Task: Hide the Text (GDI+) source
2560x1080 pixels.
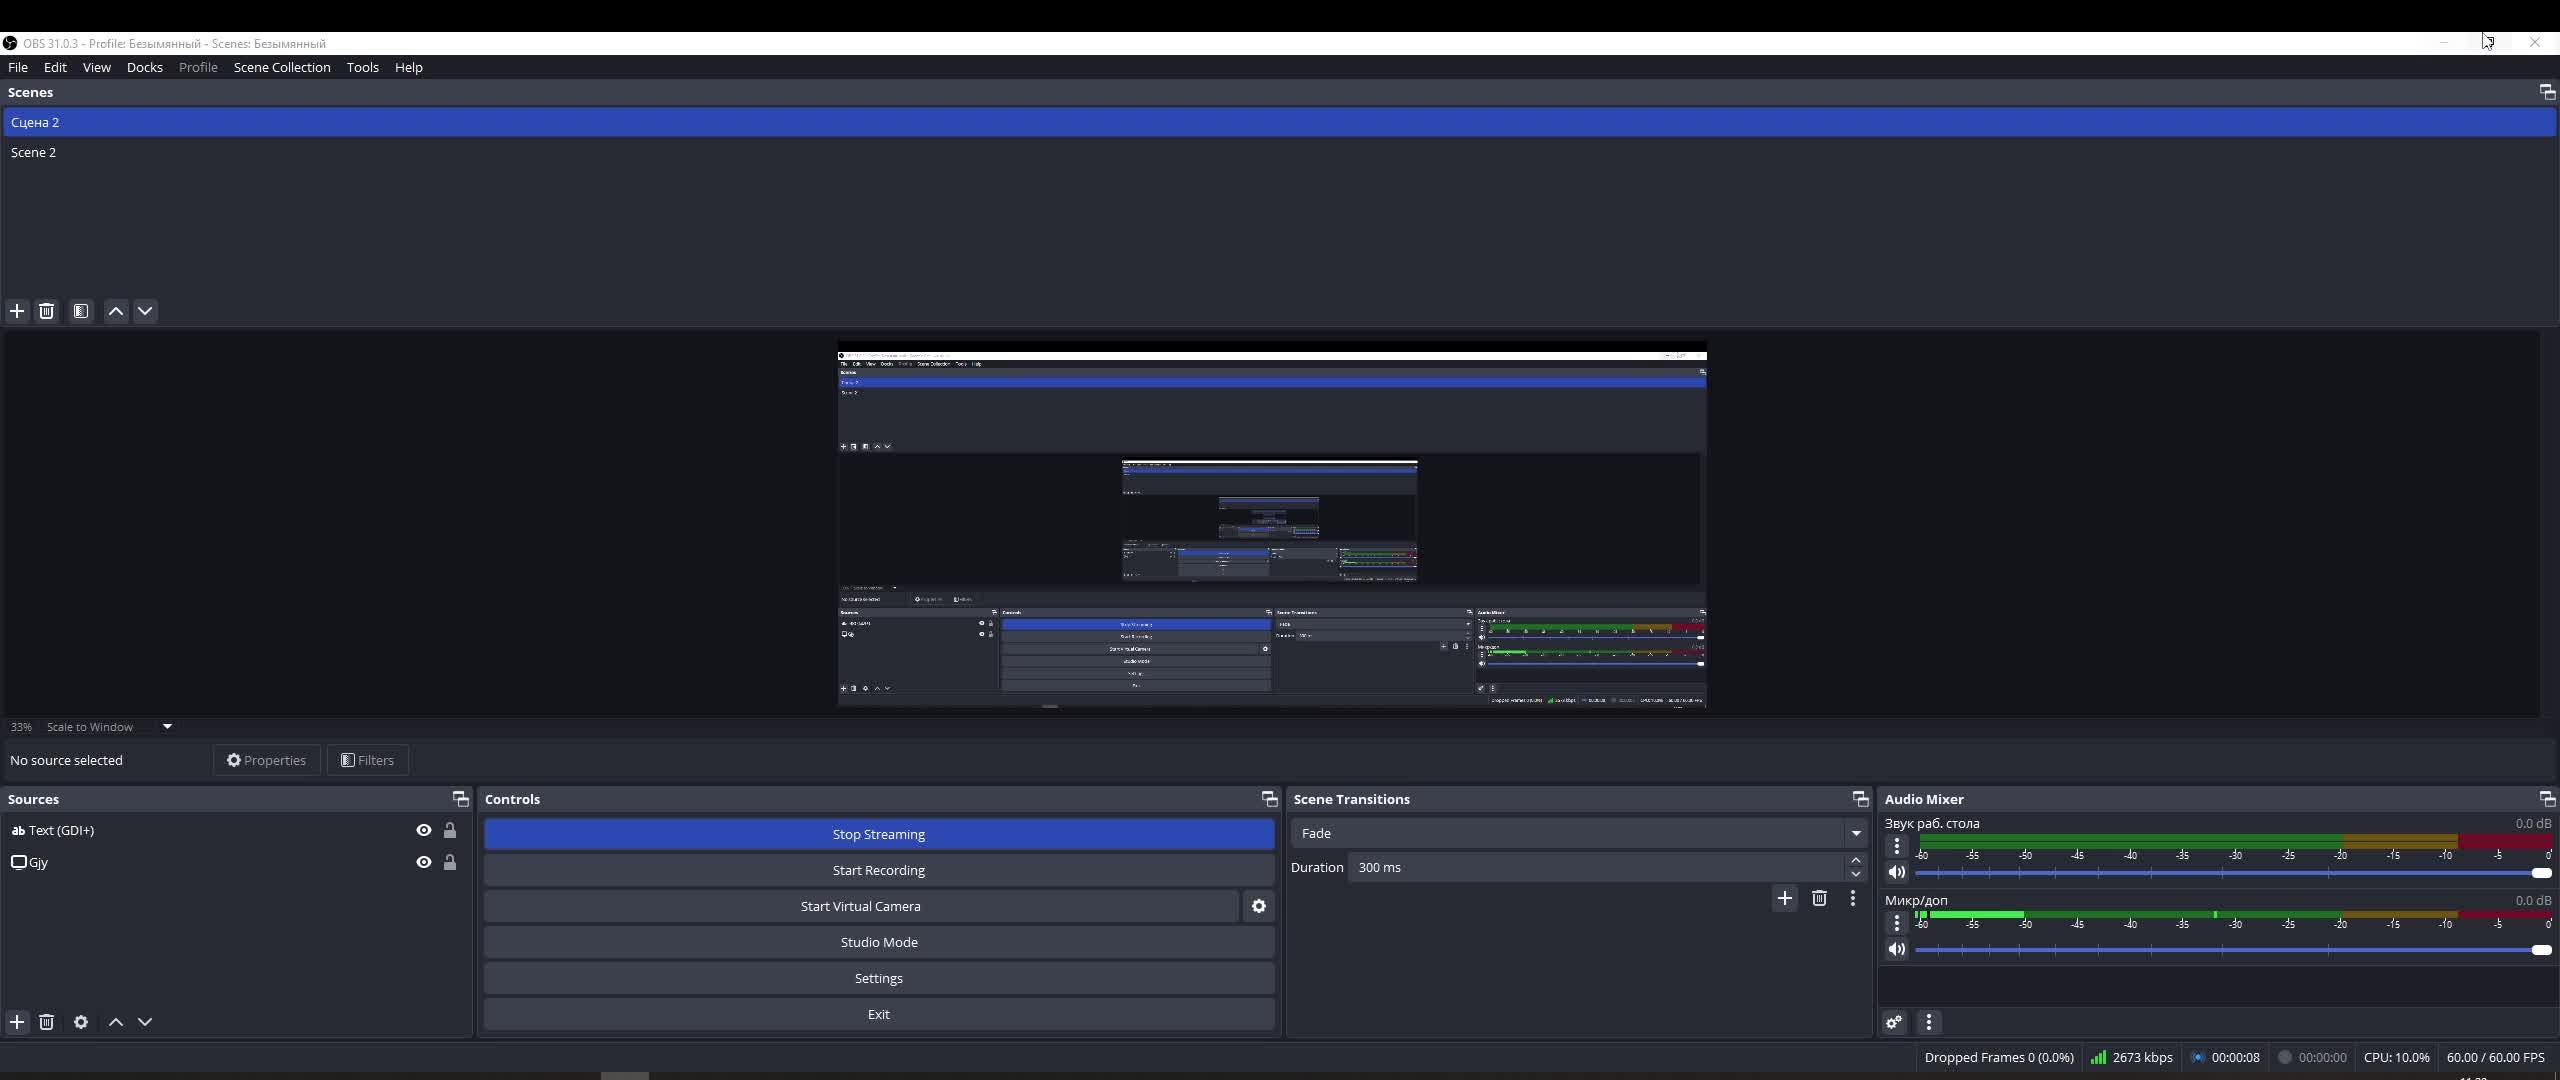Action: click(x=424, y=830)
